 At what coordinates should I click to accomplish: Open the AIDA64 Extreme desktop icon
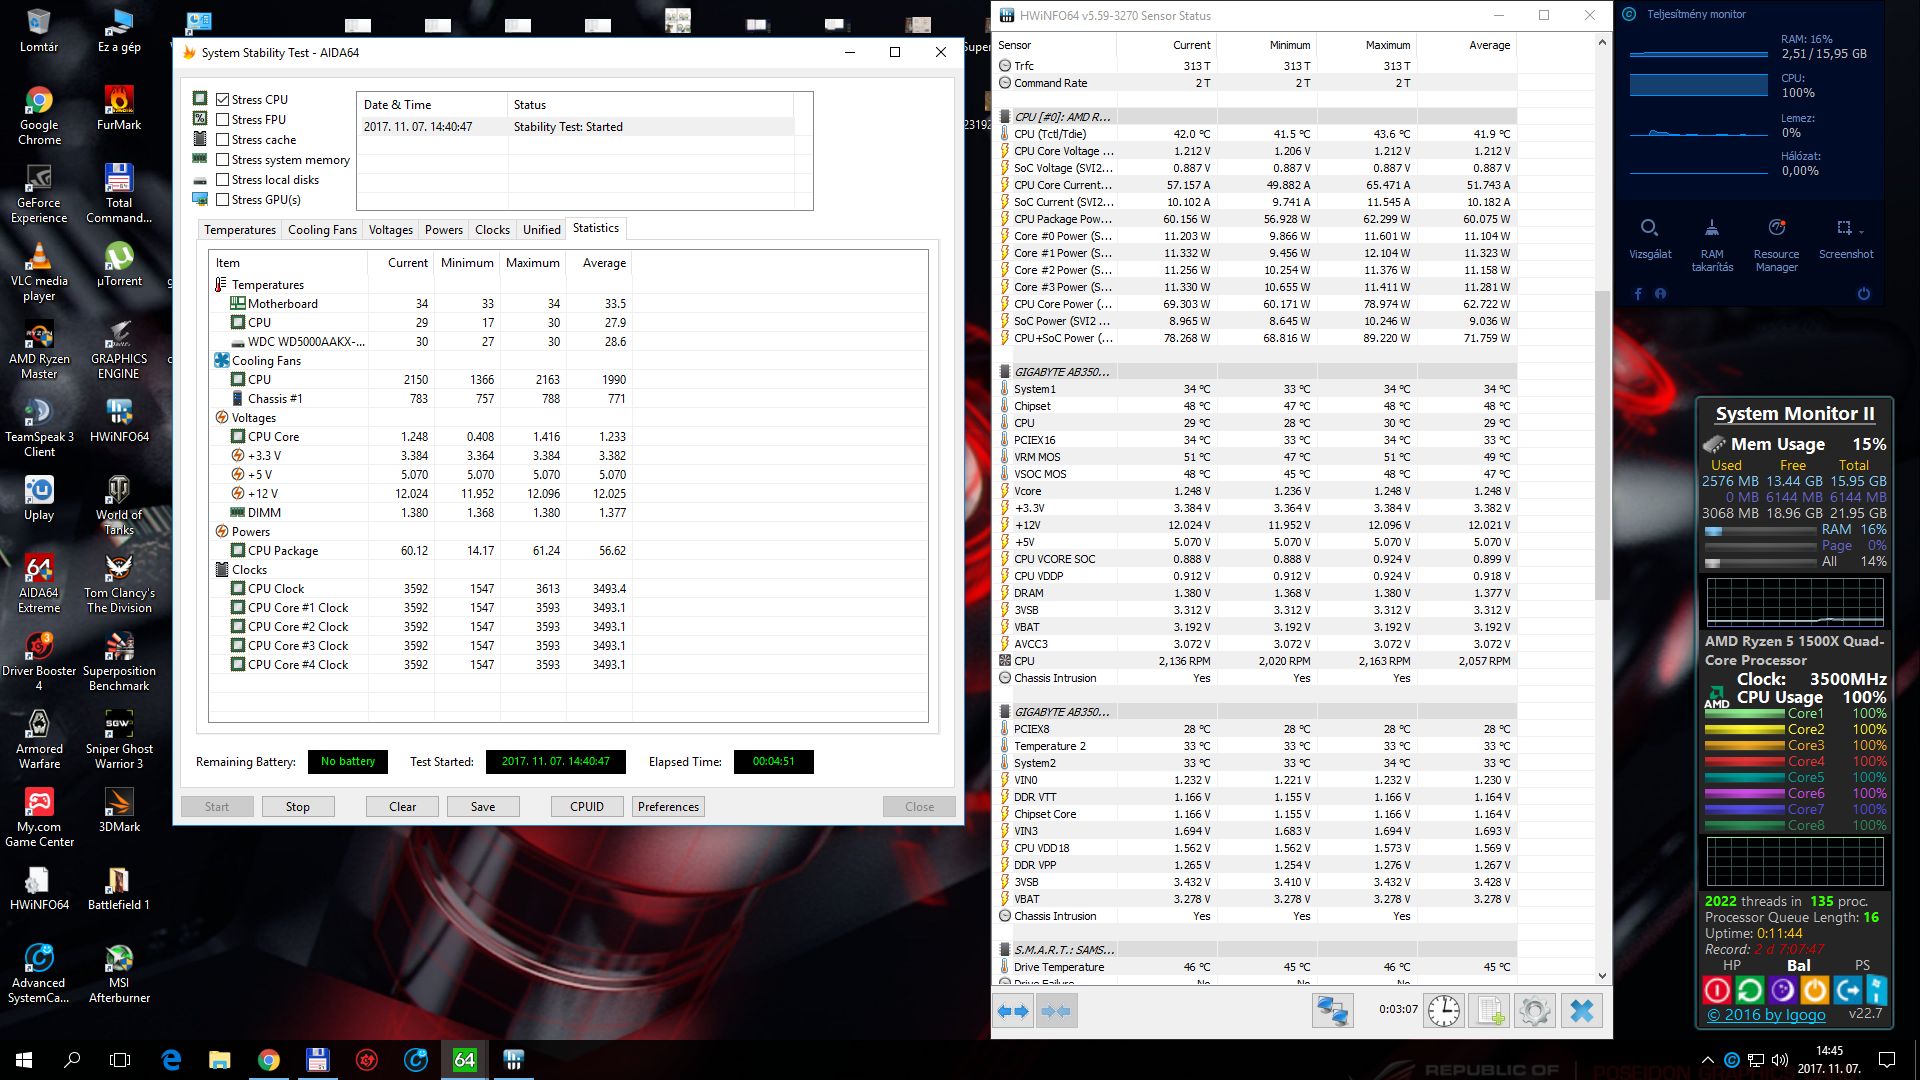click(x=39, y=584)
